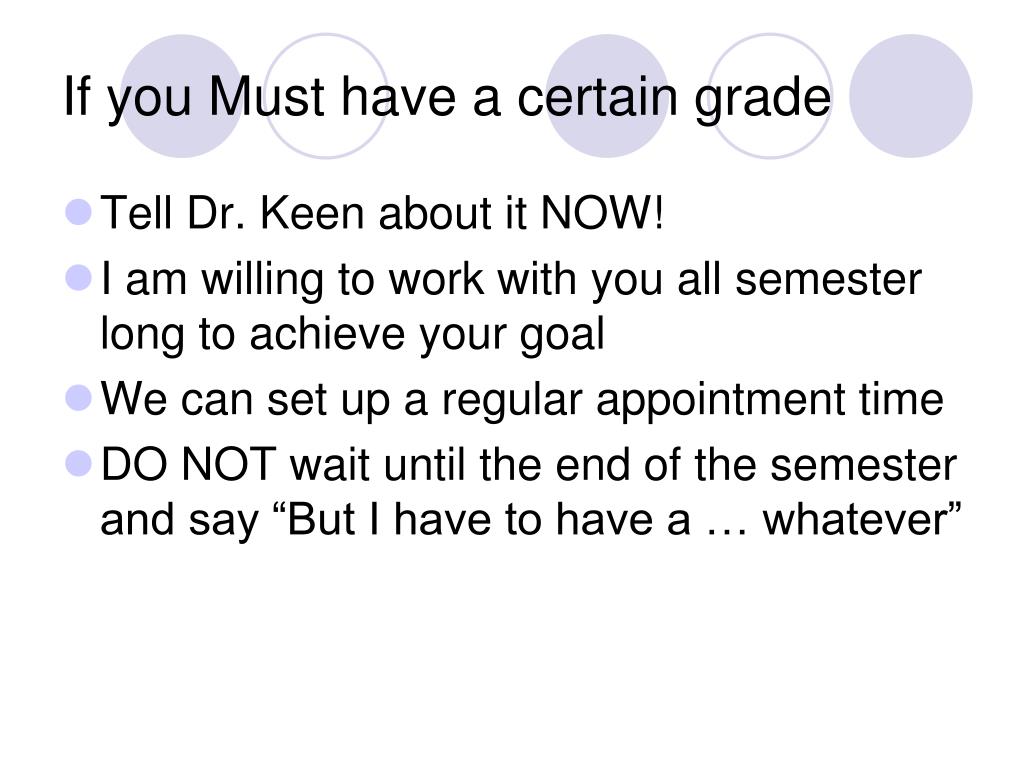The width and height of the screenshot is (1024, 768).
Task: Click the line 'DO NOT wait until the end'
Action: click(x=529, y=464)
